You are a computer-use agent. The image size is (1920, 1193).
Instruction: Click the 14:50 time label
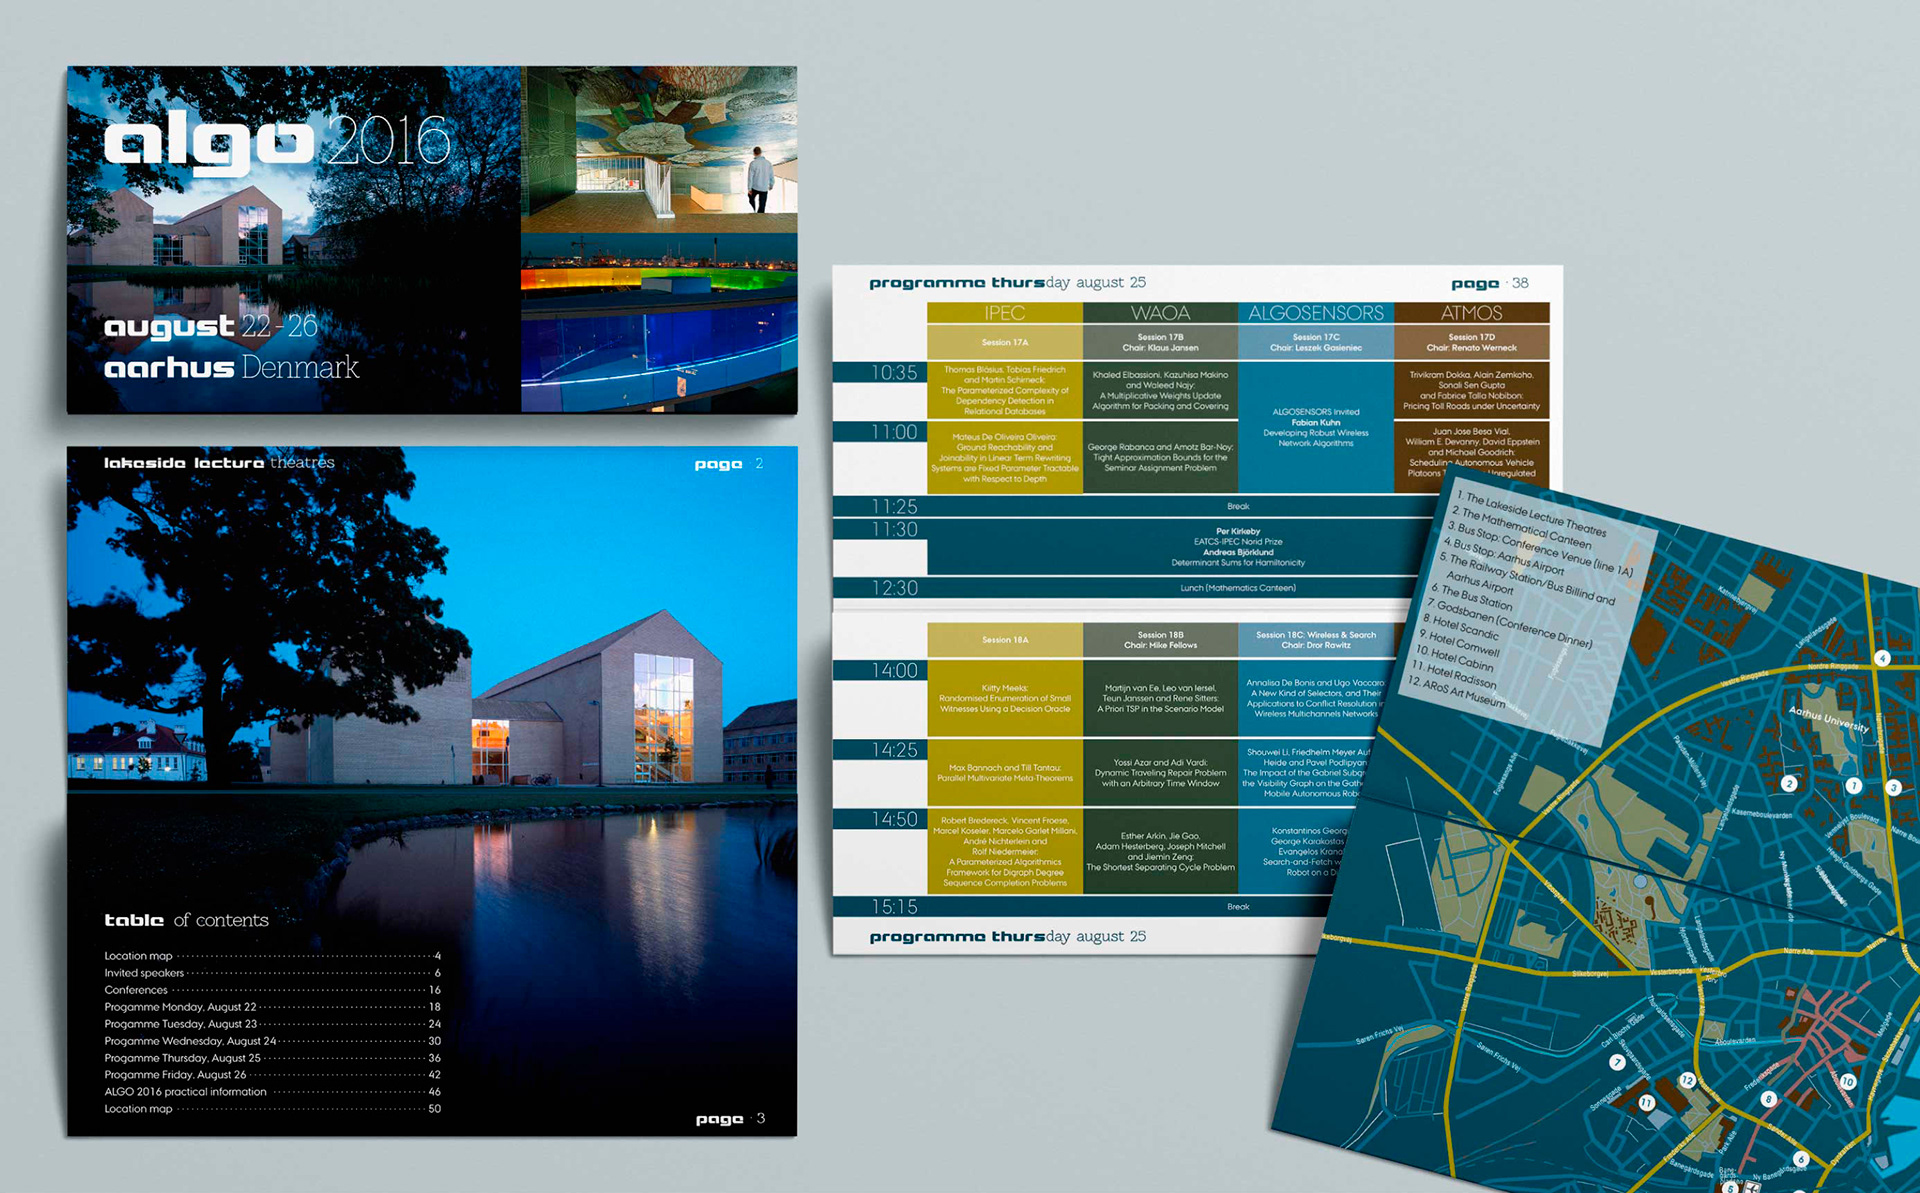894,819
